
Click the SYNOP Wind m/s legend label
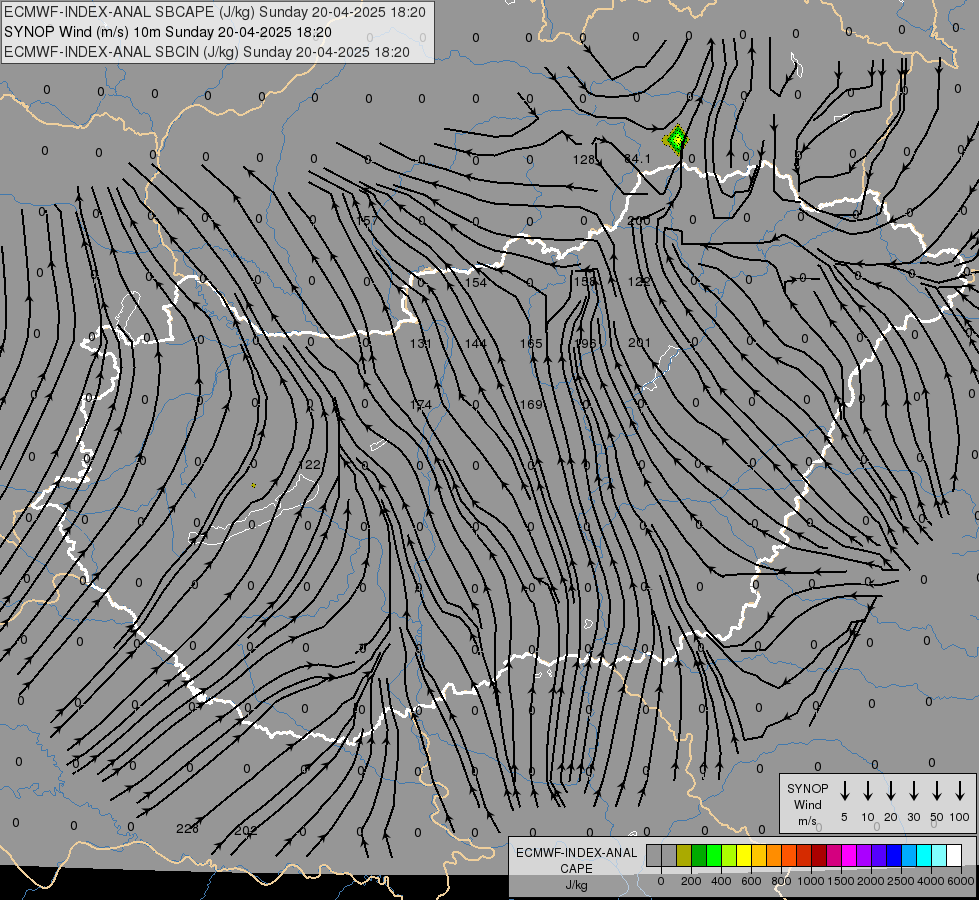click(x=807, y=804)
